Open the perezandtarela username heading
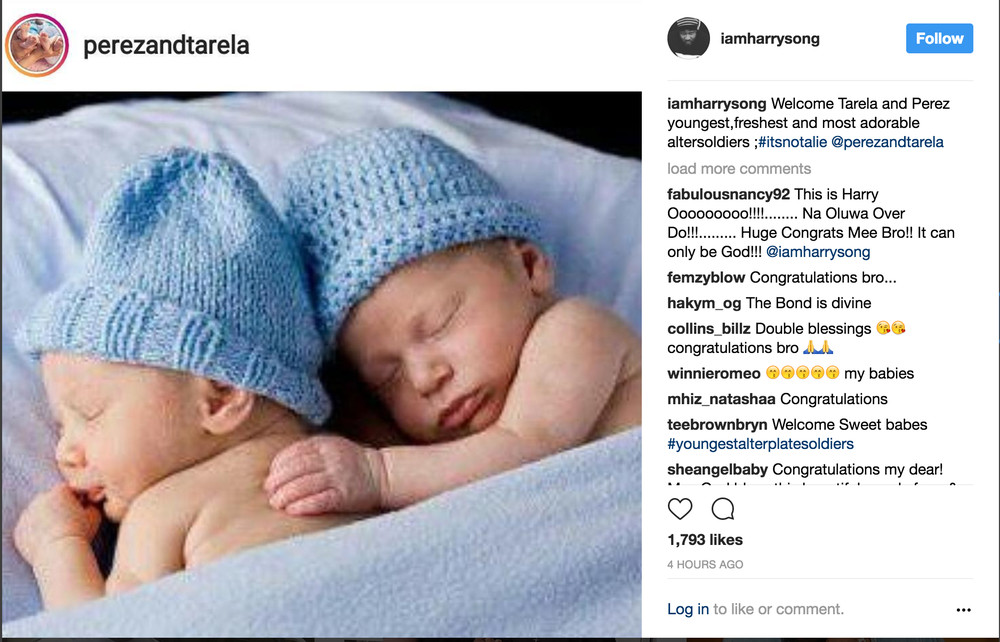Image resolution: width=1000 pixels, height=642 pixels. [166, 45]
